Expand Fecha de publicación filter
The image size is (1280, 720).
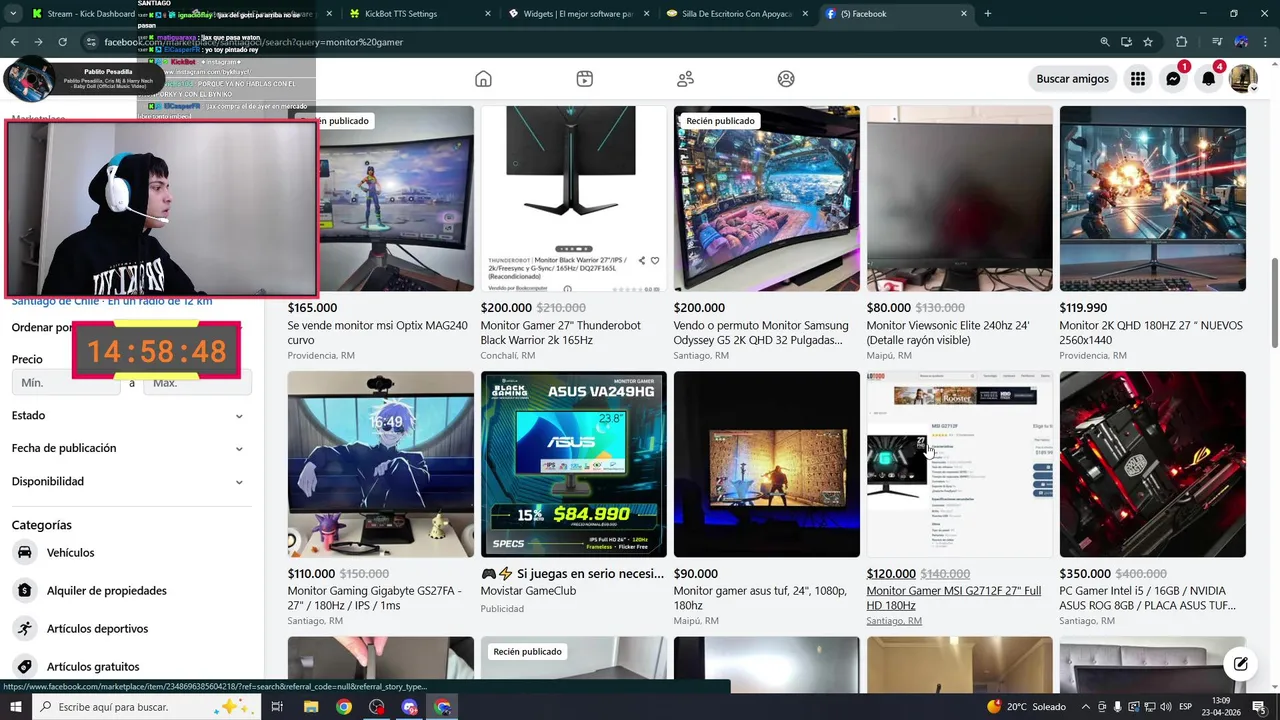[x=128, y=449]
